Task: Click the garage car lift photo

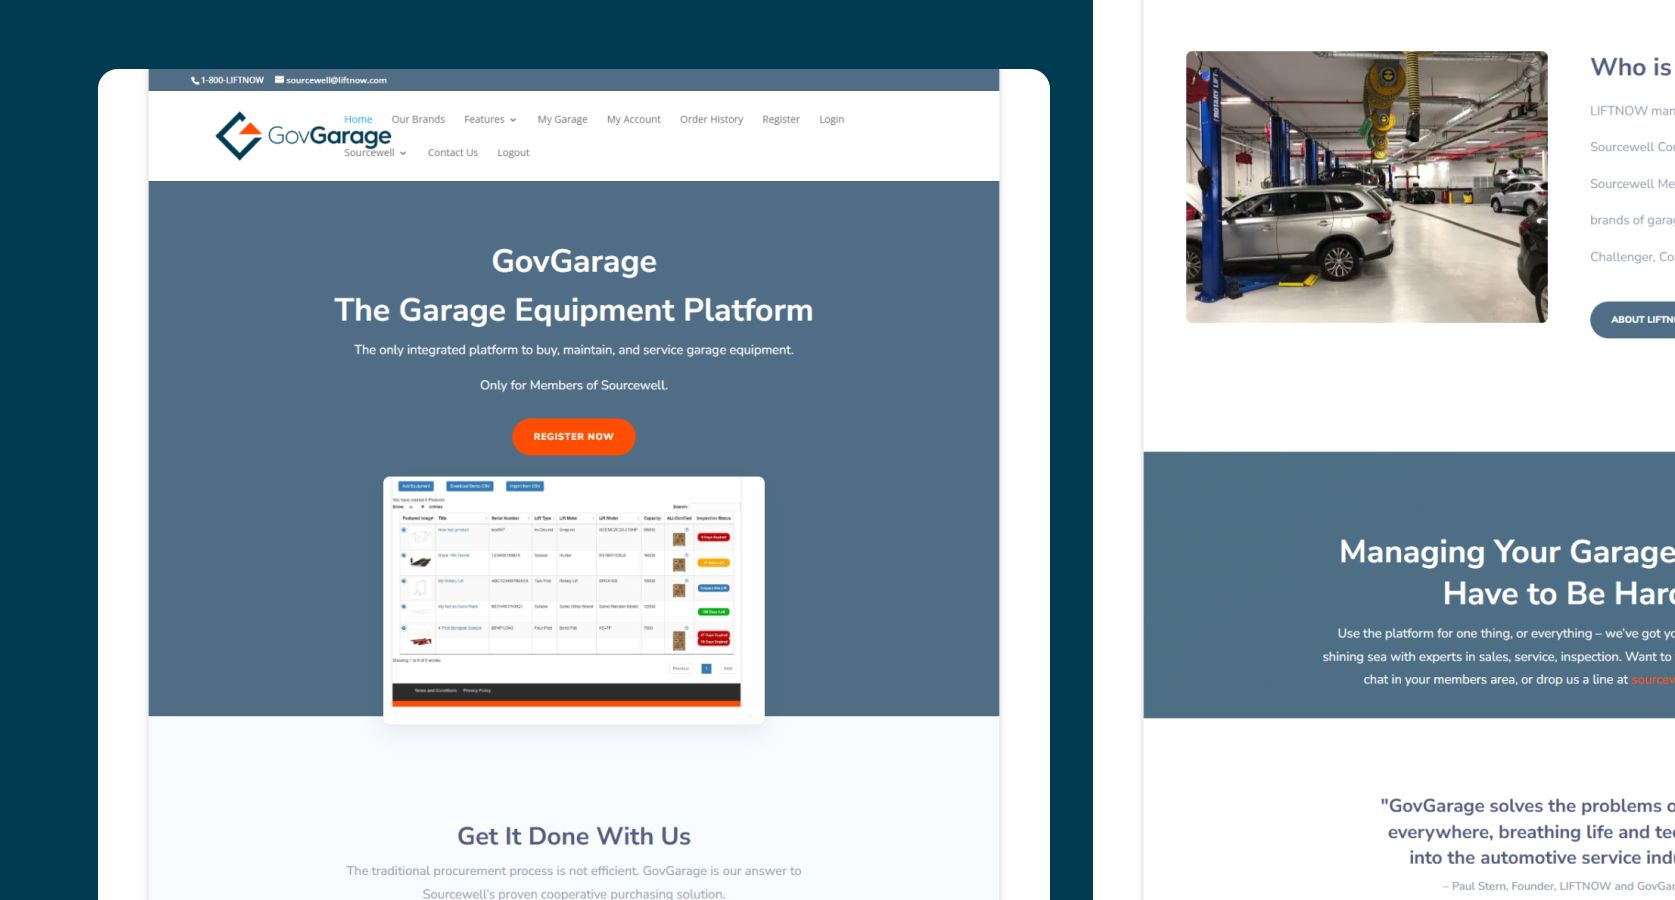Action: click(x=1367, y=187)
